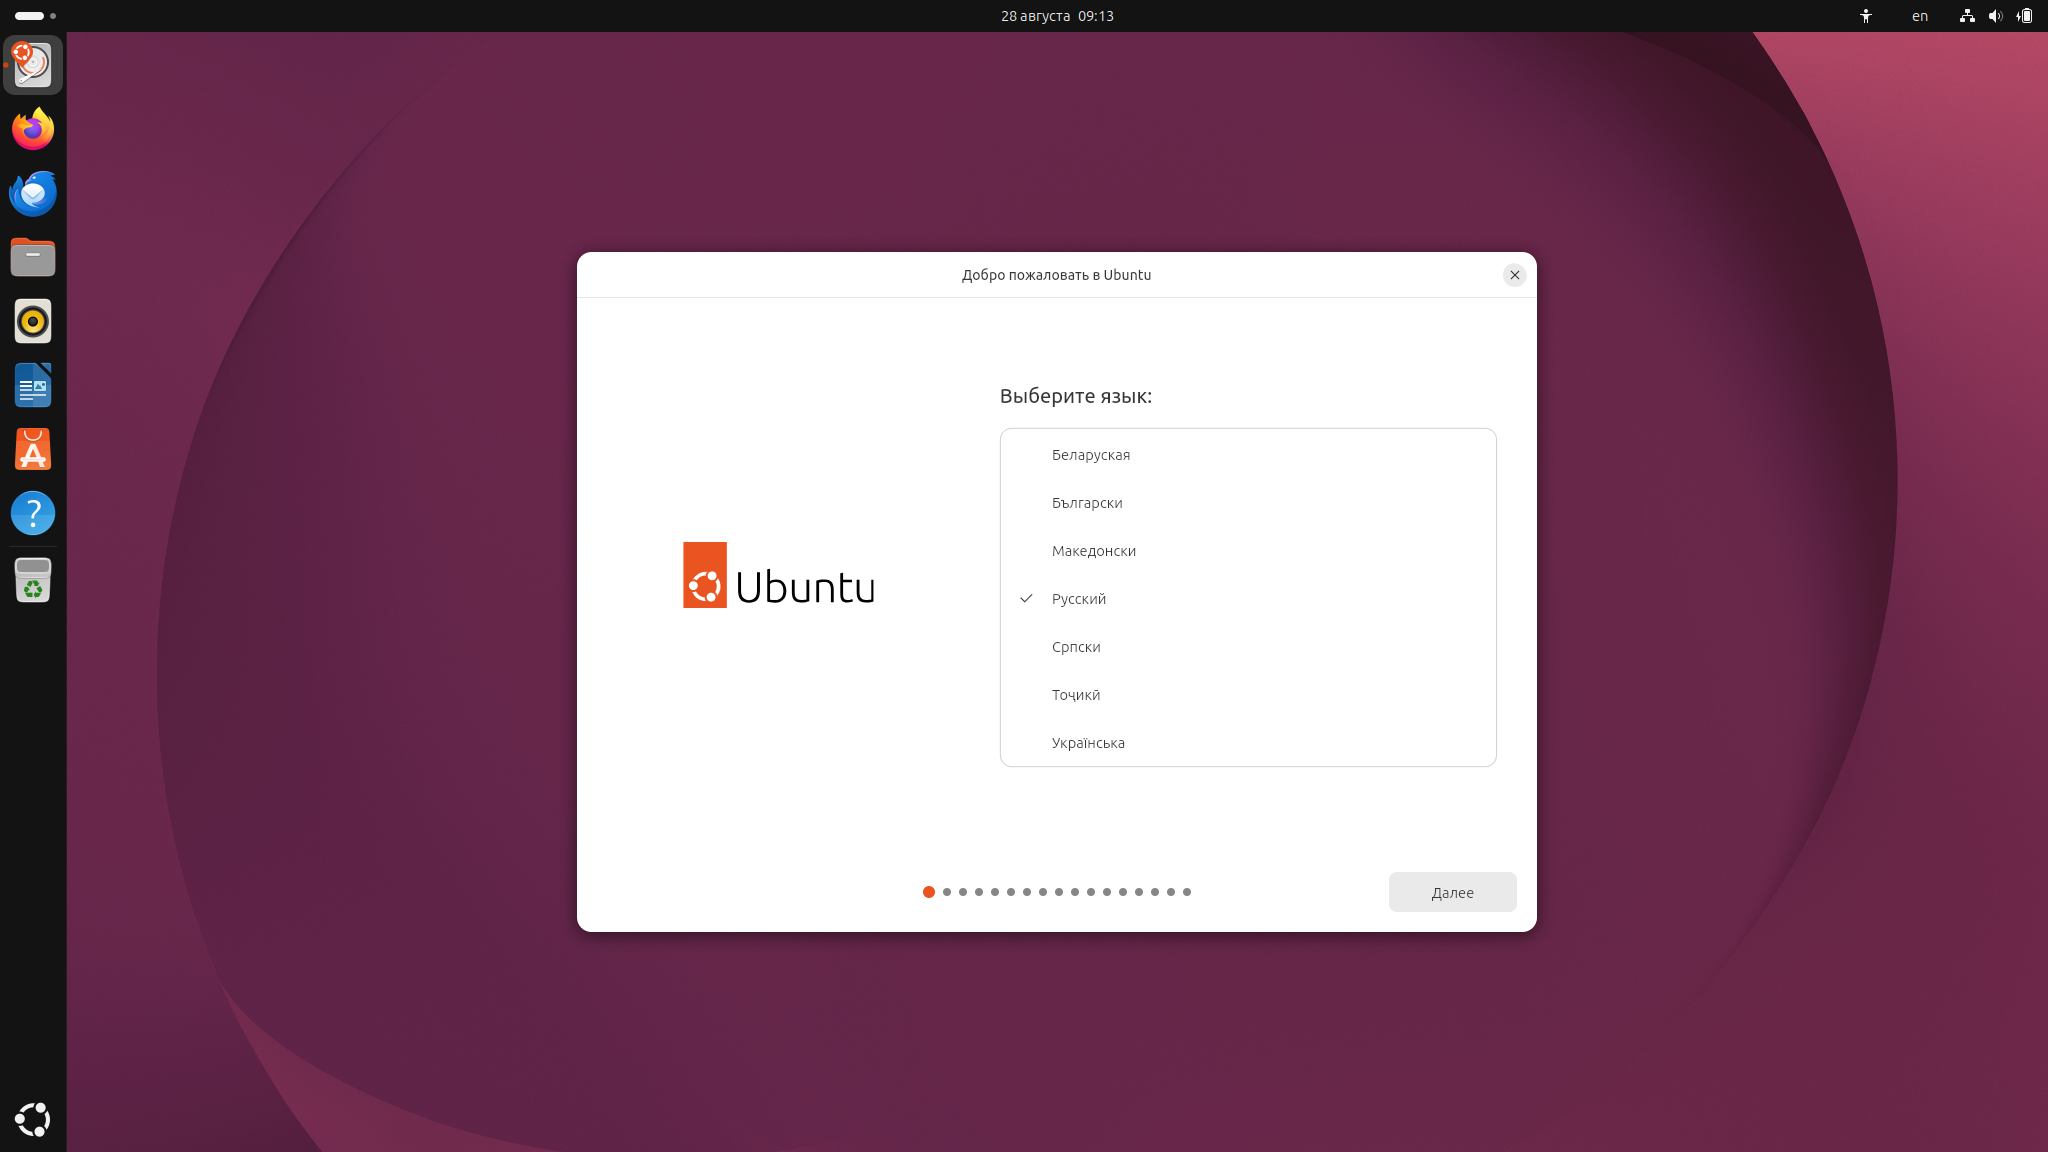Launch Firefox from the dock
Viewport: 2048px width, 1152px height.
point(33,129)
